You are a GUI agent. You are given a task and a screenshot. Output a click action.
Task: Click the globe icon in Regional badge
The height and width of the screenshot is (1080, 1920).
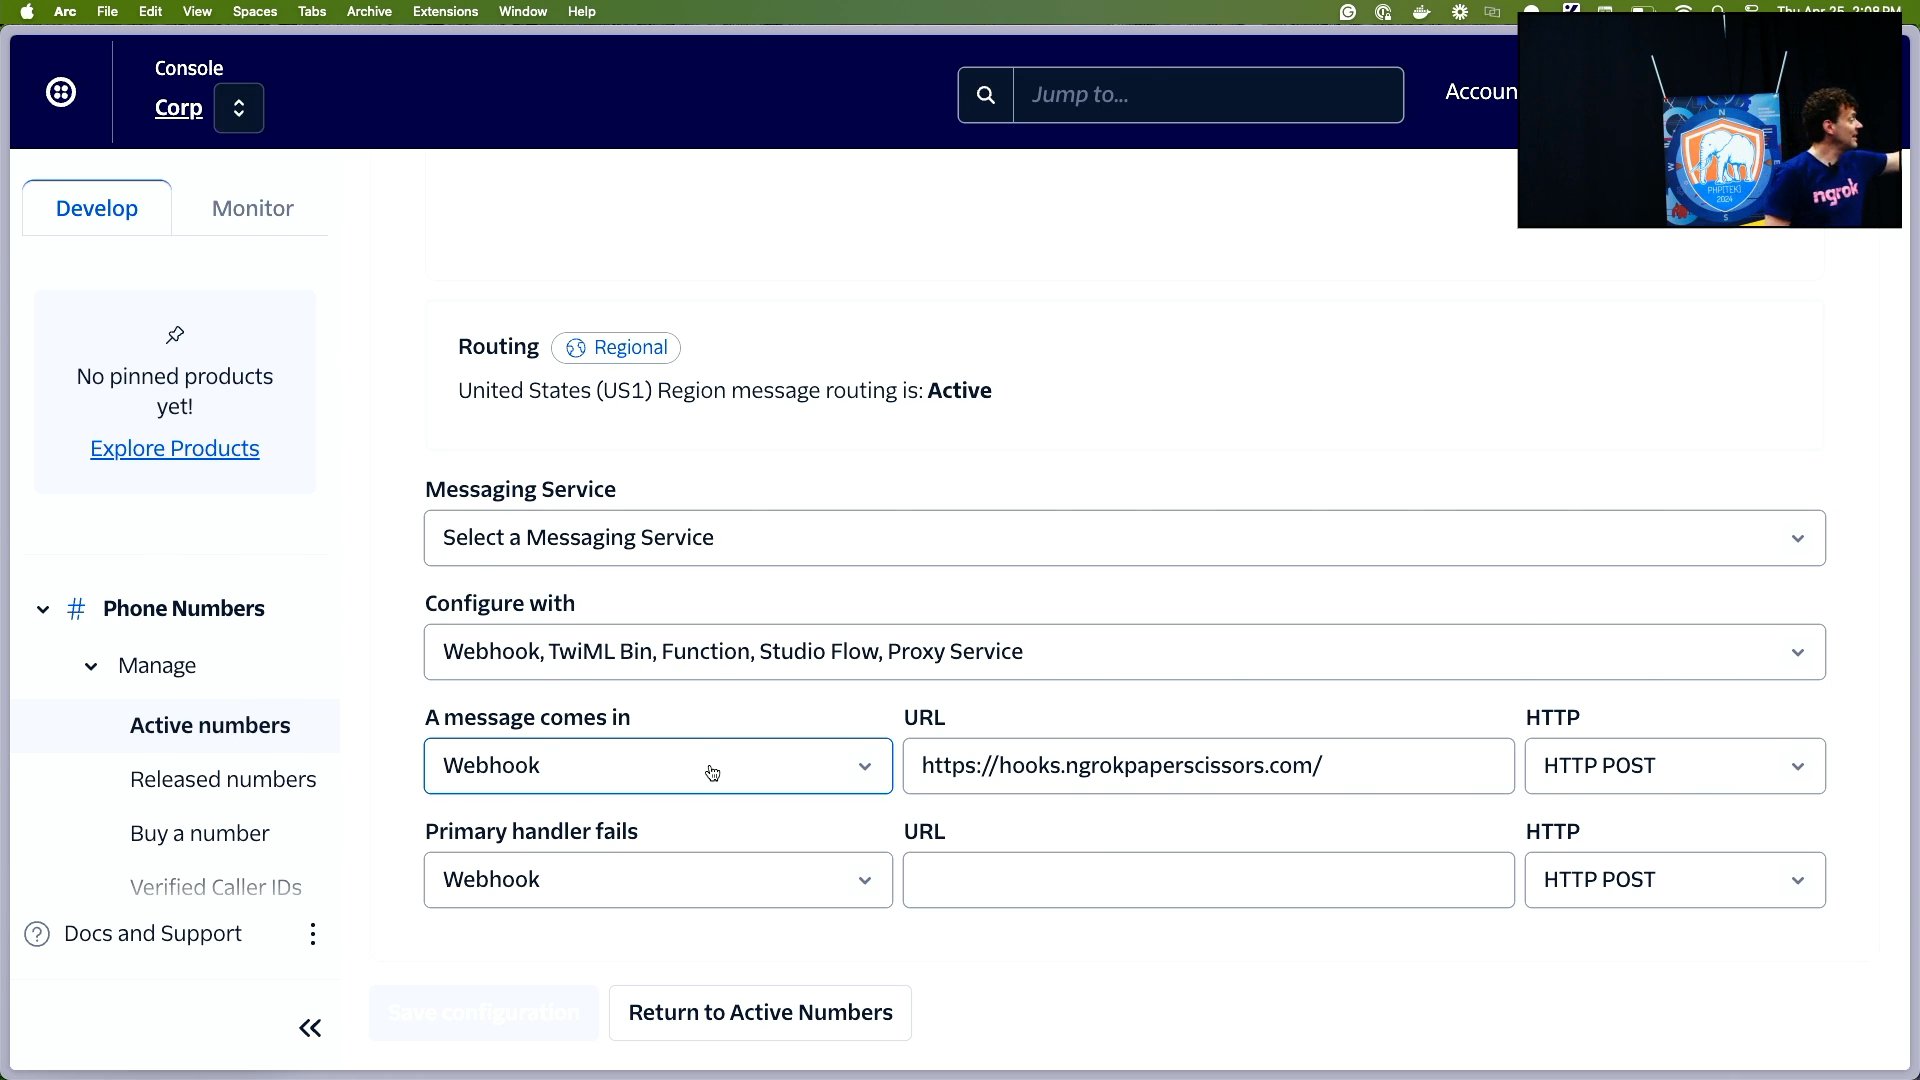(x=576, y=348)
